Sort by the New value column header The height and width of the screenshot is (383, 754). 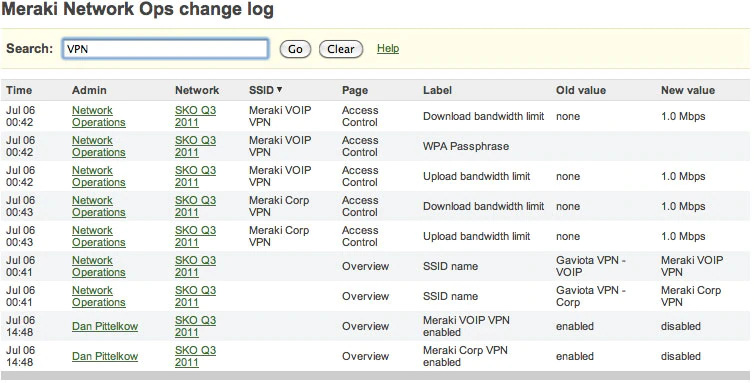click(x=688, y=90)
